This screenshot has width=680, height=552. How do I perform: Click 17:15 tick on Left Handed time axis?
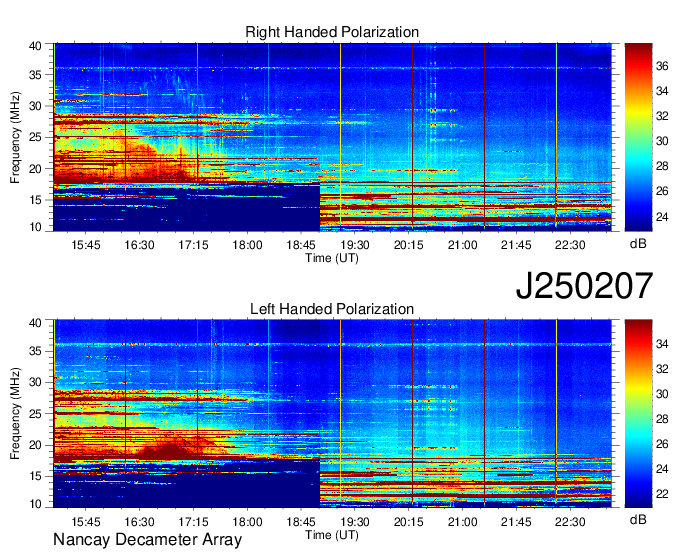[x=193, y=522]
